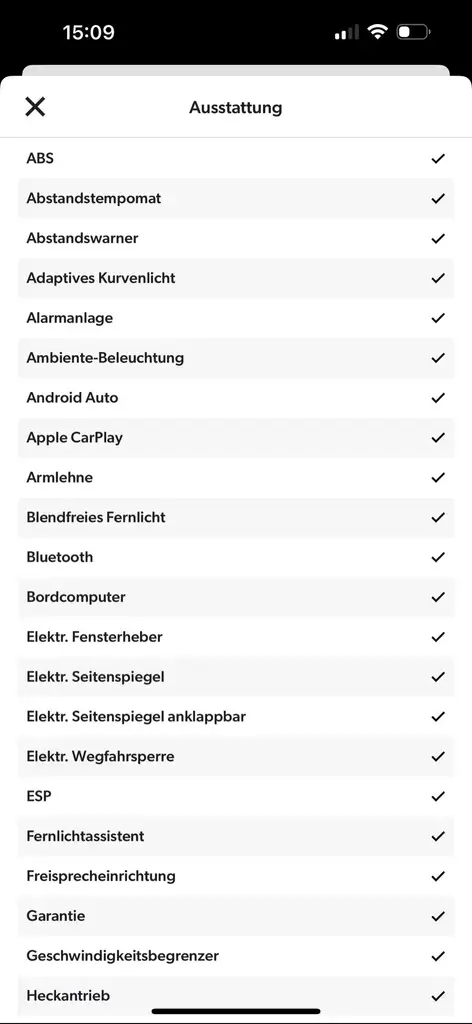Tap the checkmark beside Apple CarPlay
This screenshot has height=1024, width=472.
[438, 438]
